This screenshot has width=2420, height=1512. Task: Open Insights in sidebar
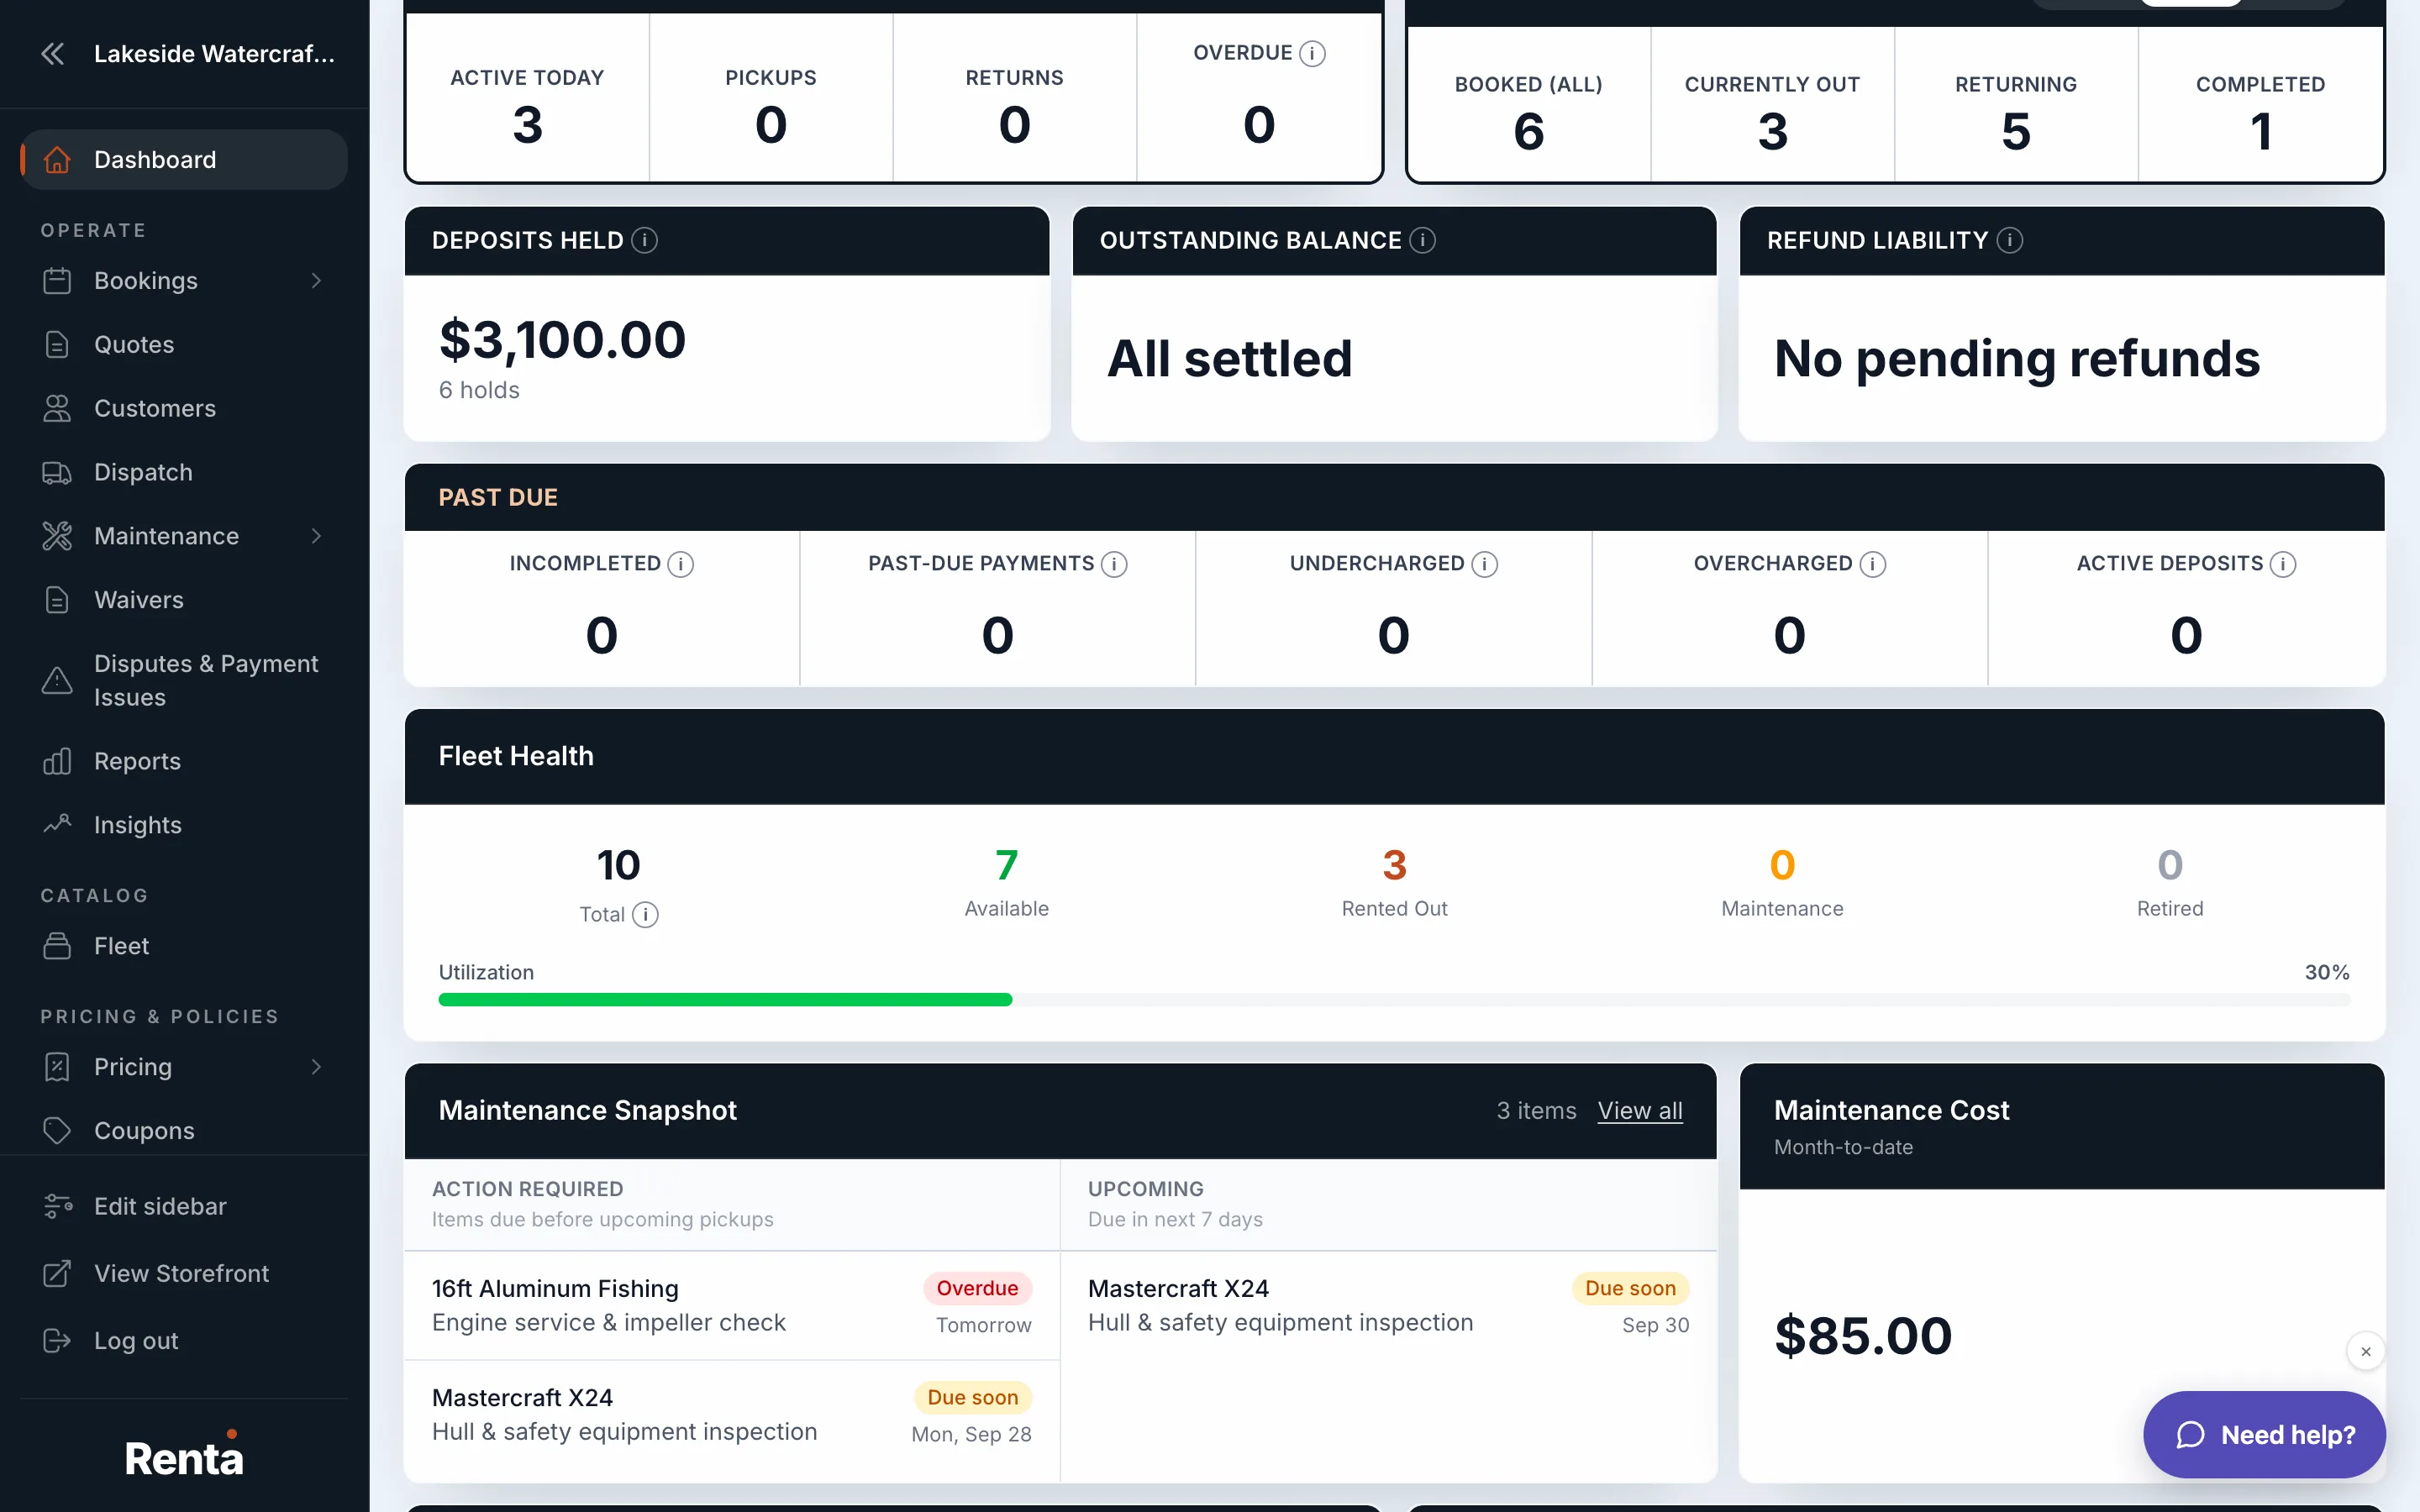pyautogui.click(x=184, y=825)
